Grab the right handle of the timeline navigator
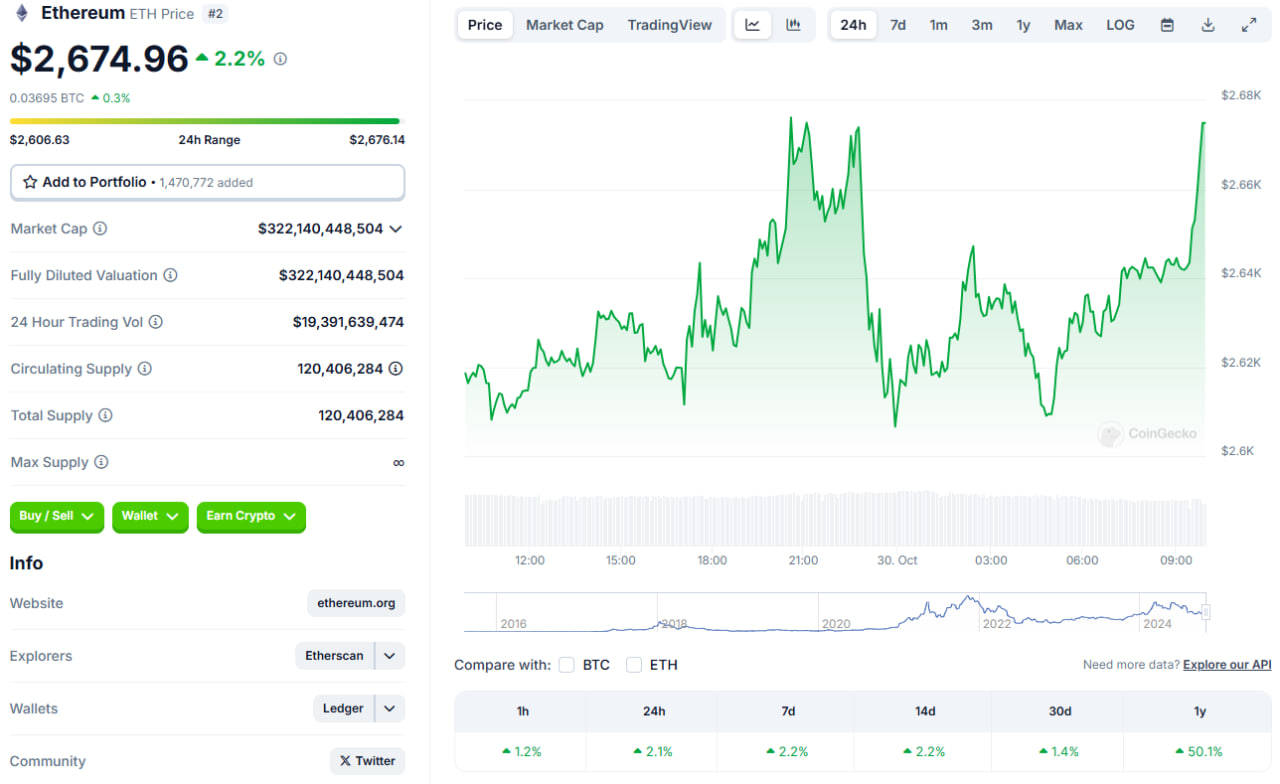The width and height of the screenshot is (1280, 784). (1206, 612)
